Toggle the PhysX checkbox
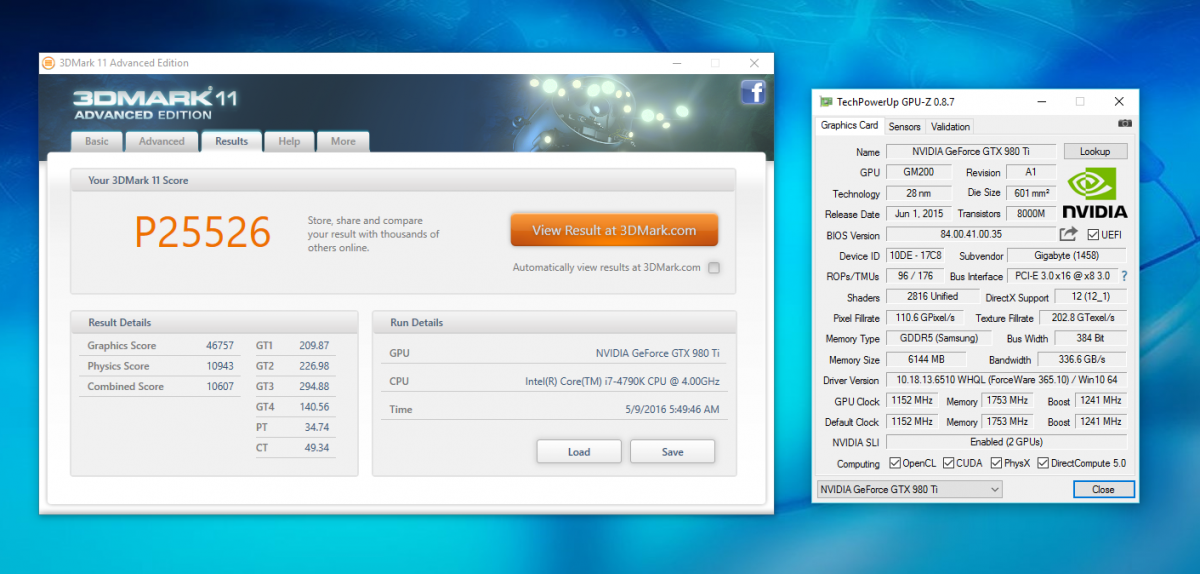 (x=997, y=464)
